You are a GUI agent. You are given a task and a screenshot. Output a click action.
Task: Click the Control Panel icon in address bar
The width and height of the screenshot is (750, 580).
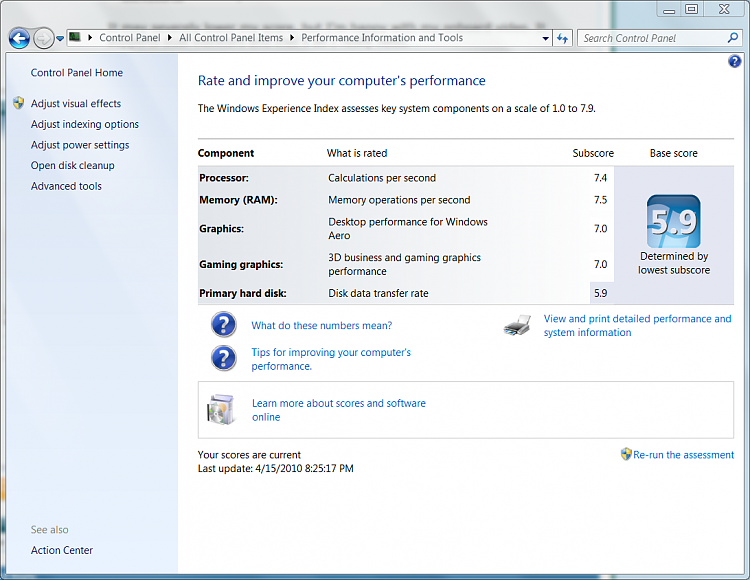tap(75, 37)
